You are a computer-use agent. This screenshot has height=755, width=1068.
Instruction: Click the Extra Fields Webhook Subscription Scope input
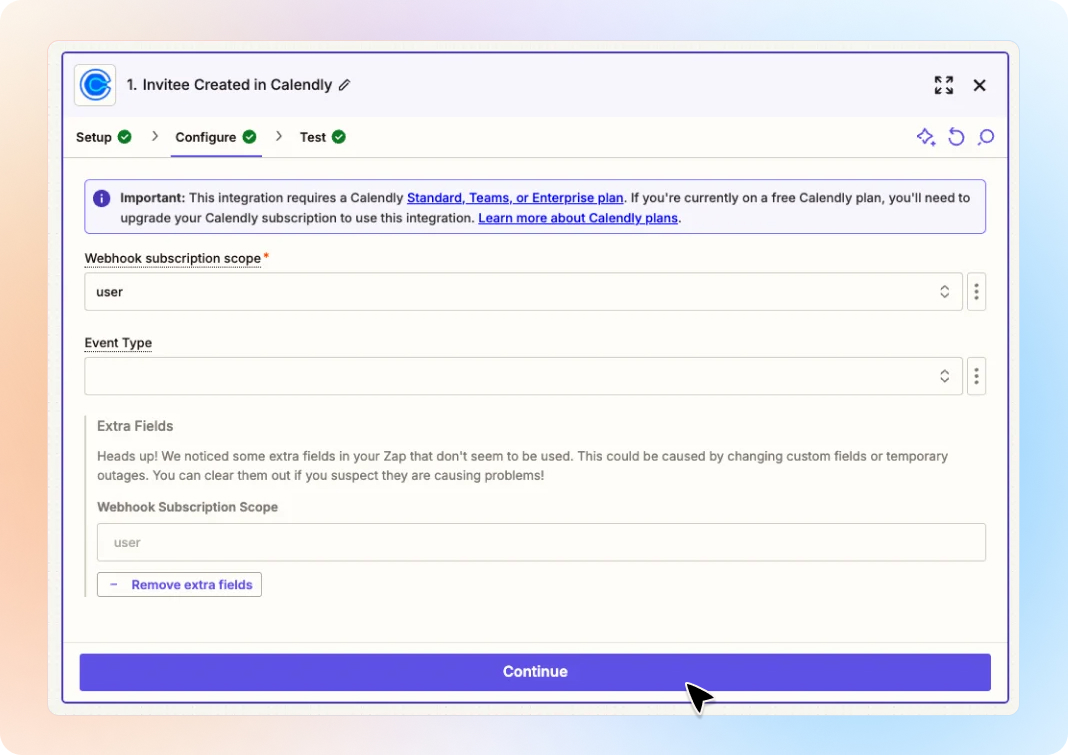coord(541,542)
